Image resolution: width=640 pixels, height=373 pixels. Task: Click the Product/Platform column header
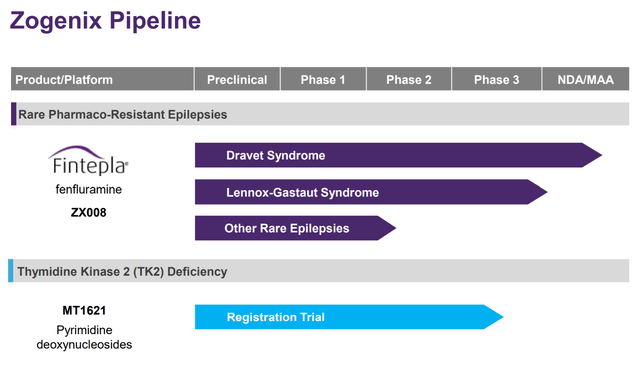point(102,79)
